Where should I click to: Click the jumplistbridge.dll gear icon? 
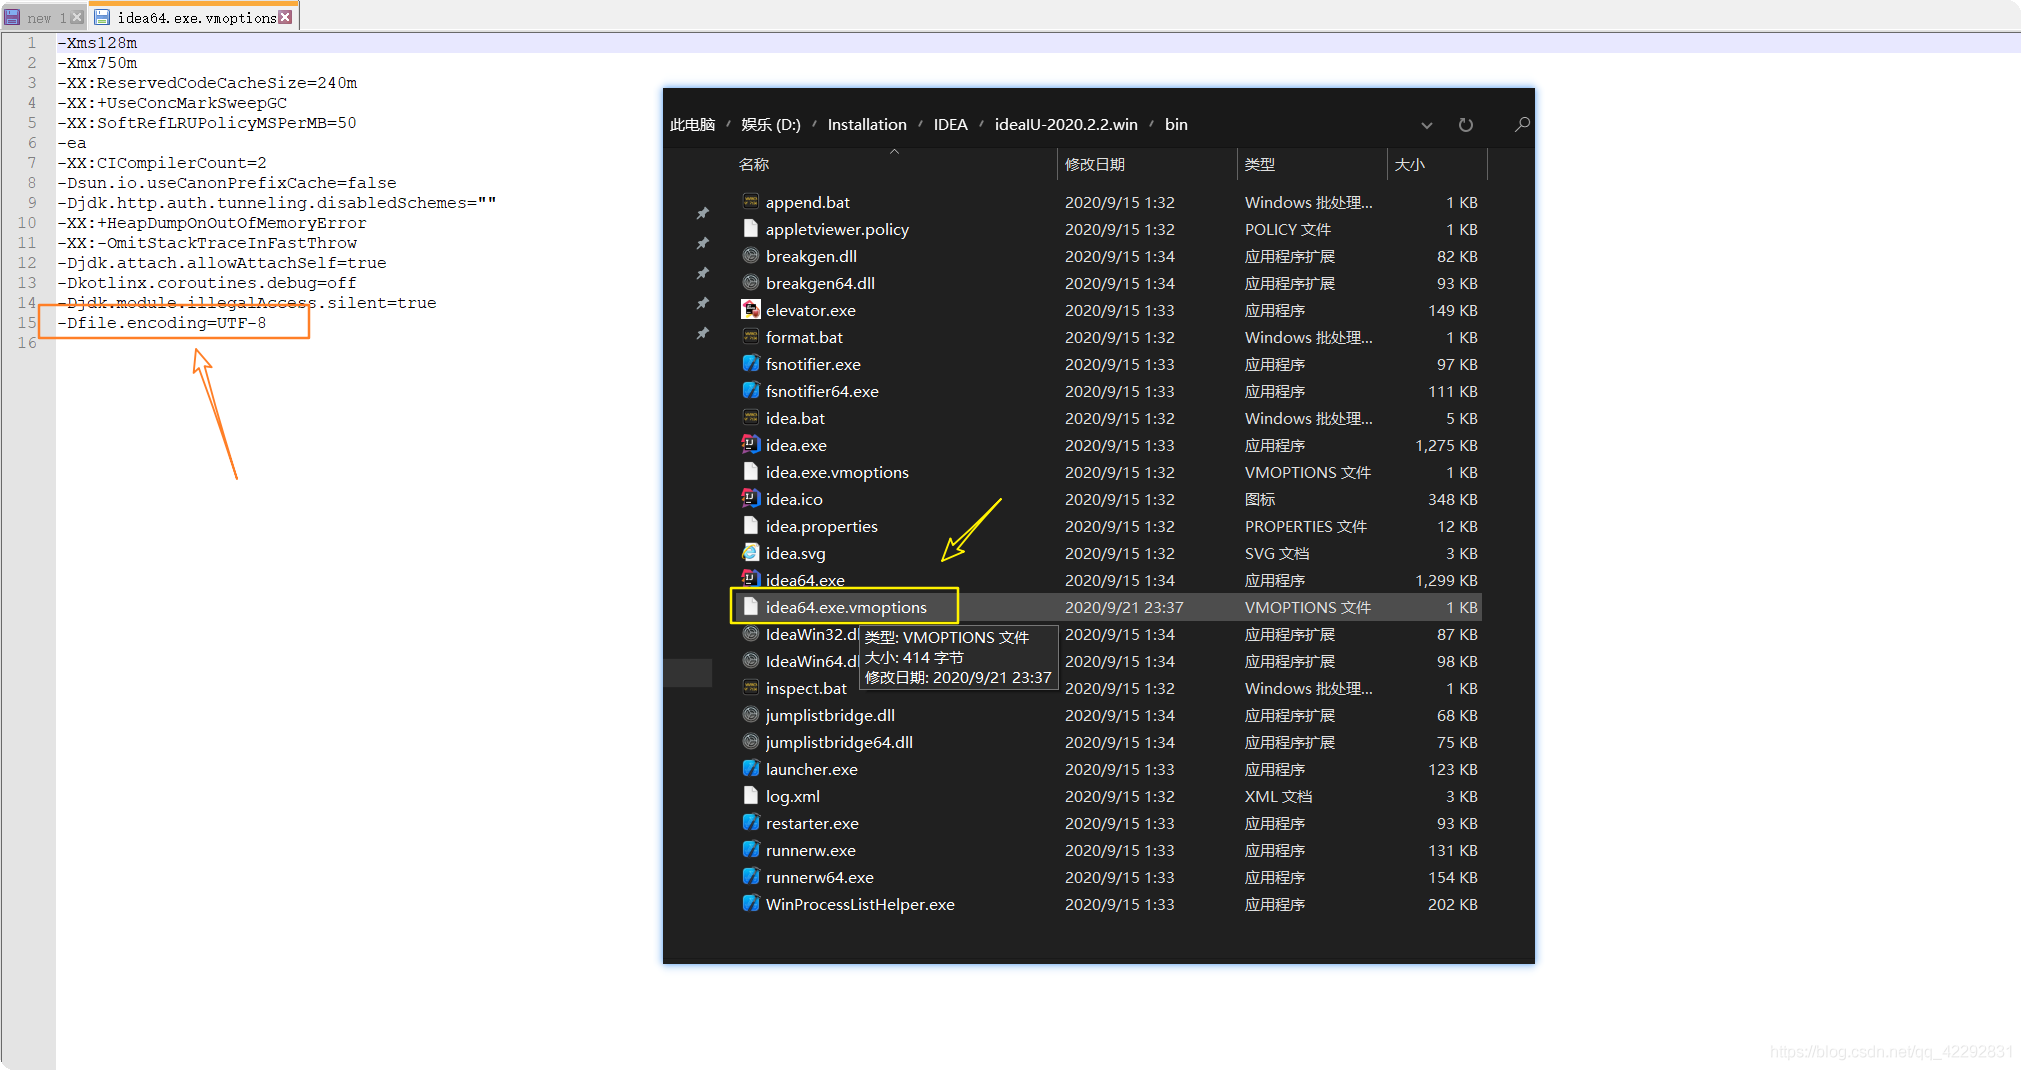click(750, 715)
